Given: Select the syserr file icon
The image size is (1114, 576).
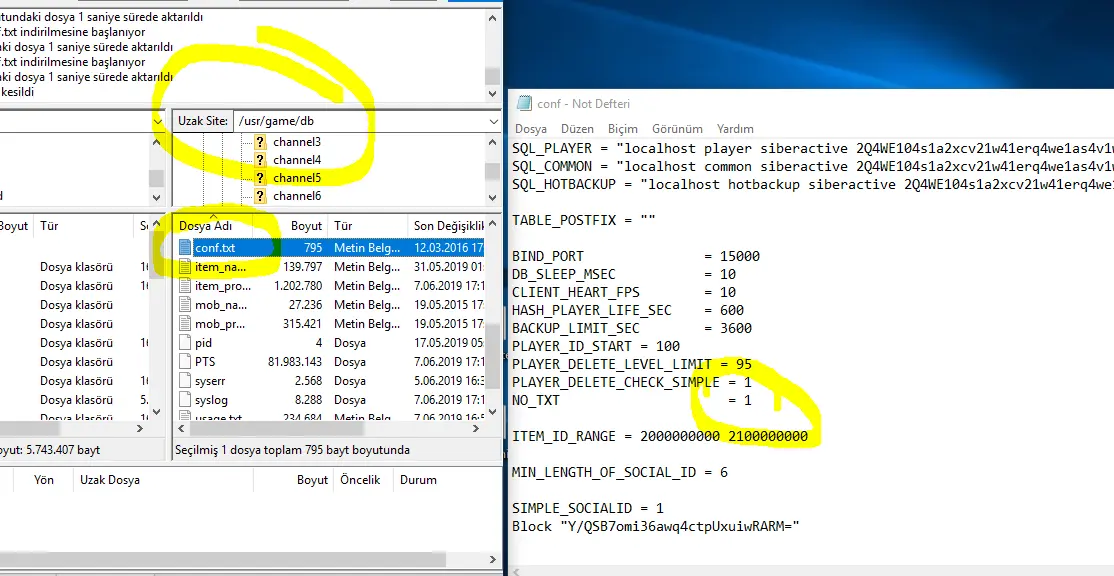Looking at the screenshot, I should 185,381.
